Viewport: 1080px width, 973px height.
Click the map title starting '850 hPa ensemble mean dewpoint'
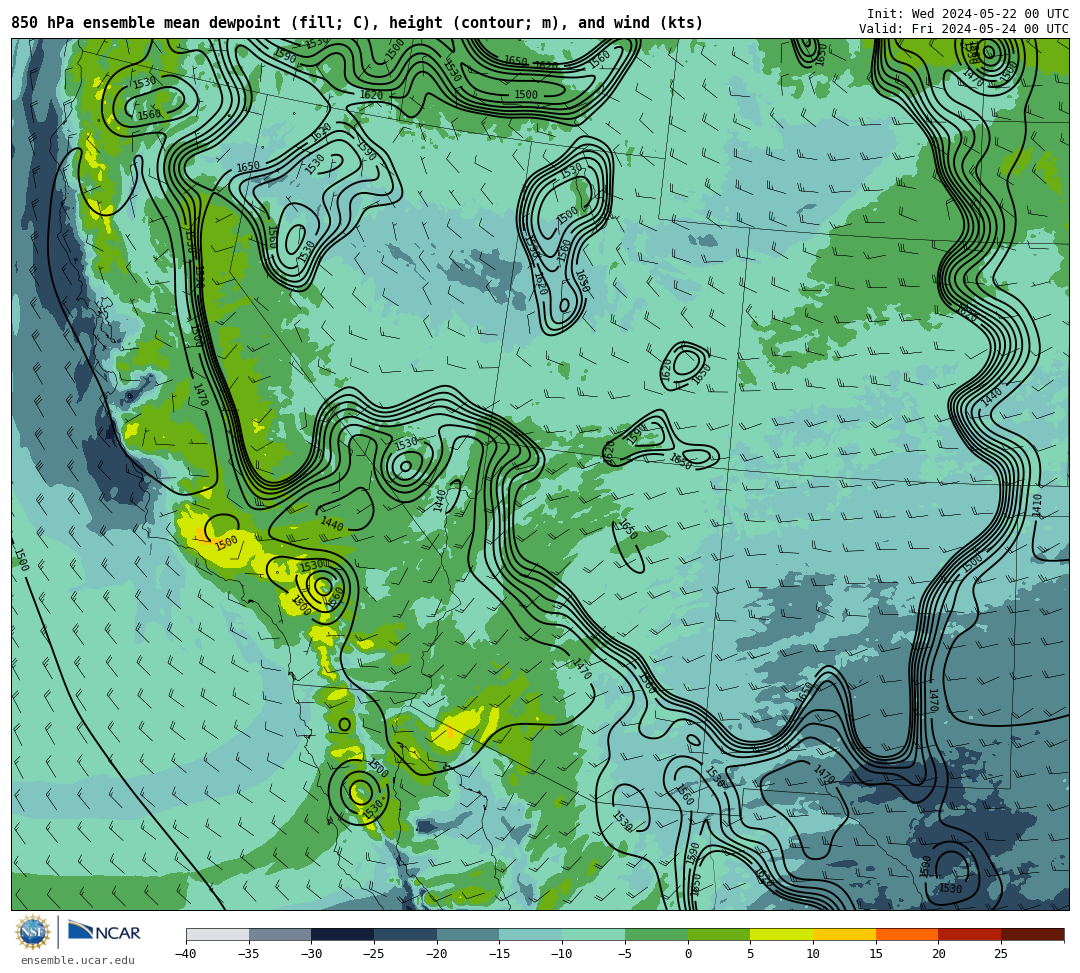coord(357,23)
